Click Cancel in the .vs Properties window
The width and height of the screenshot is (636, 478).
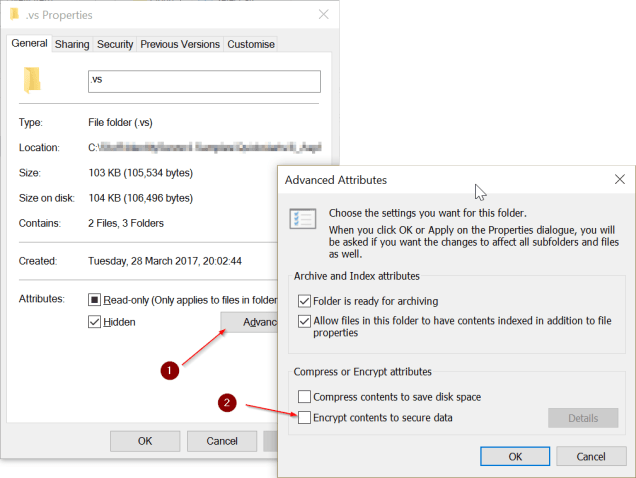tap(222, 441)
